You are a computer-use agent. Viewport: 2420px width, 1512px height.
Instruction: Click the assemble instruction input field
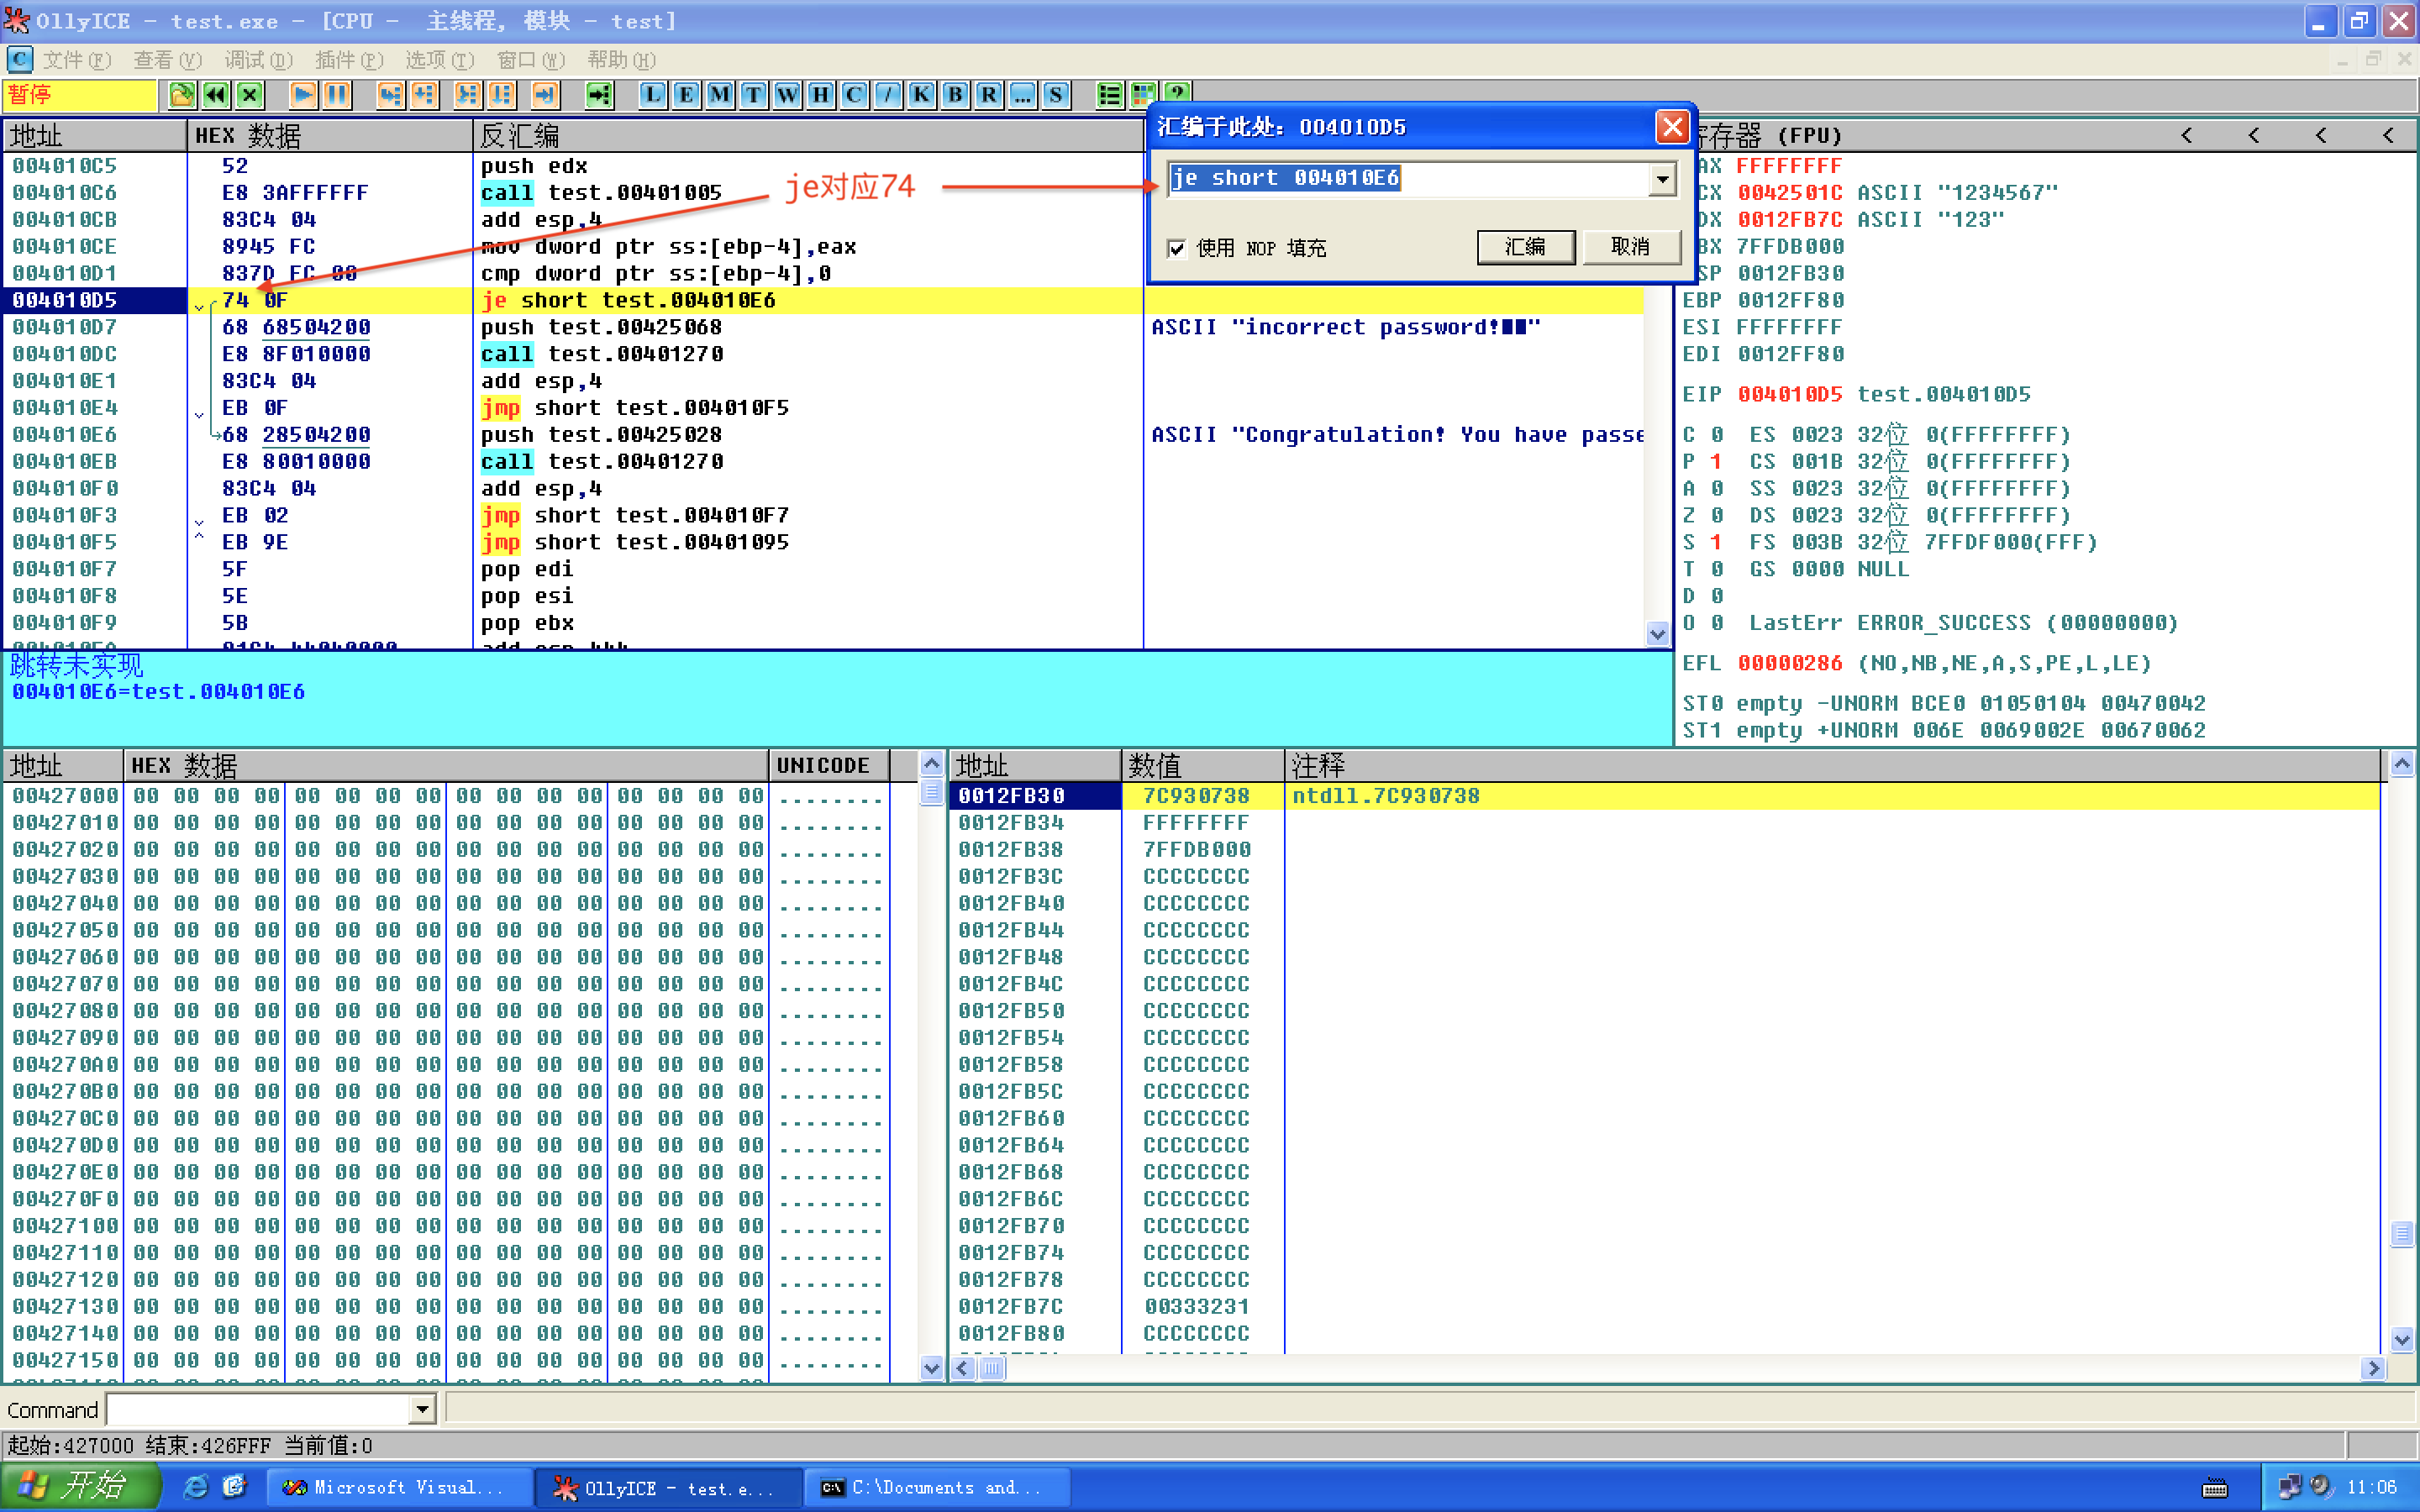tap(1409, 179)
